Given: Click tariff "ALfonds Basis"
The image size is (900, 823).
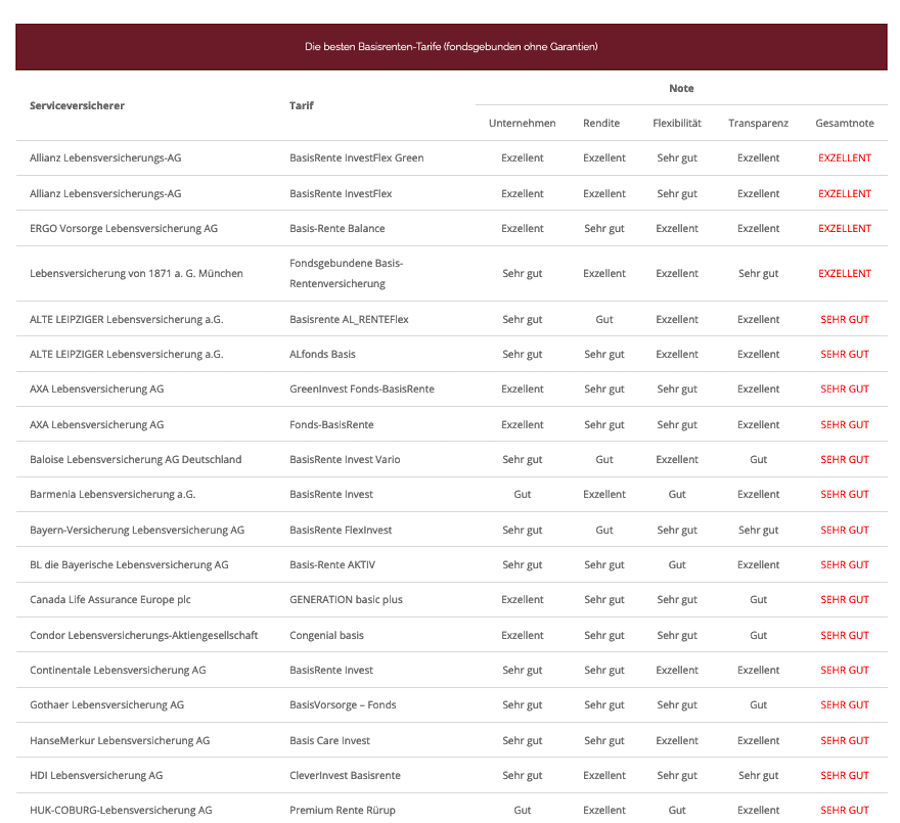Looking at the screenshot, I should pyautogui.click(x=323, y=355).
